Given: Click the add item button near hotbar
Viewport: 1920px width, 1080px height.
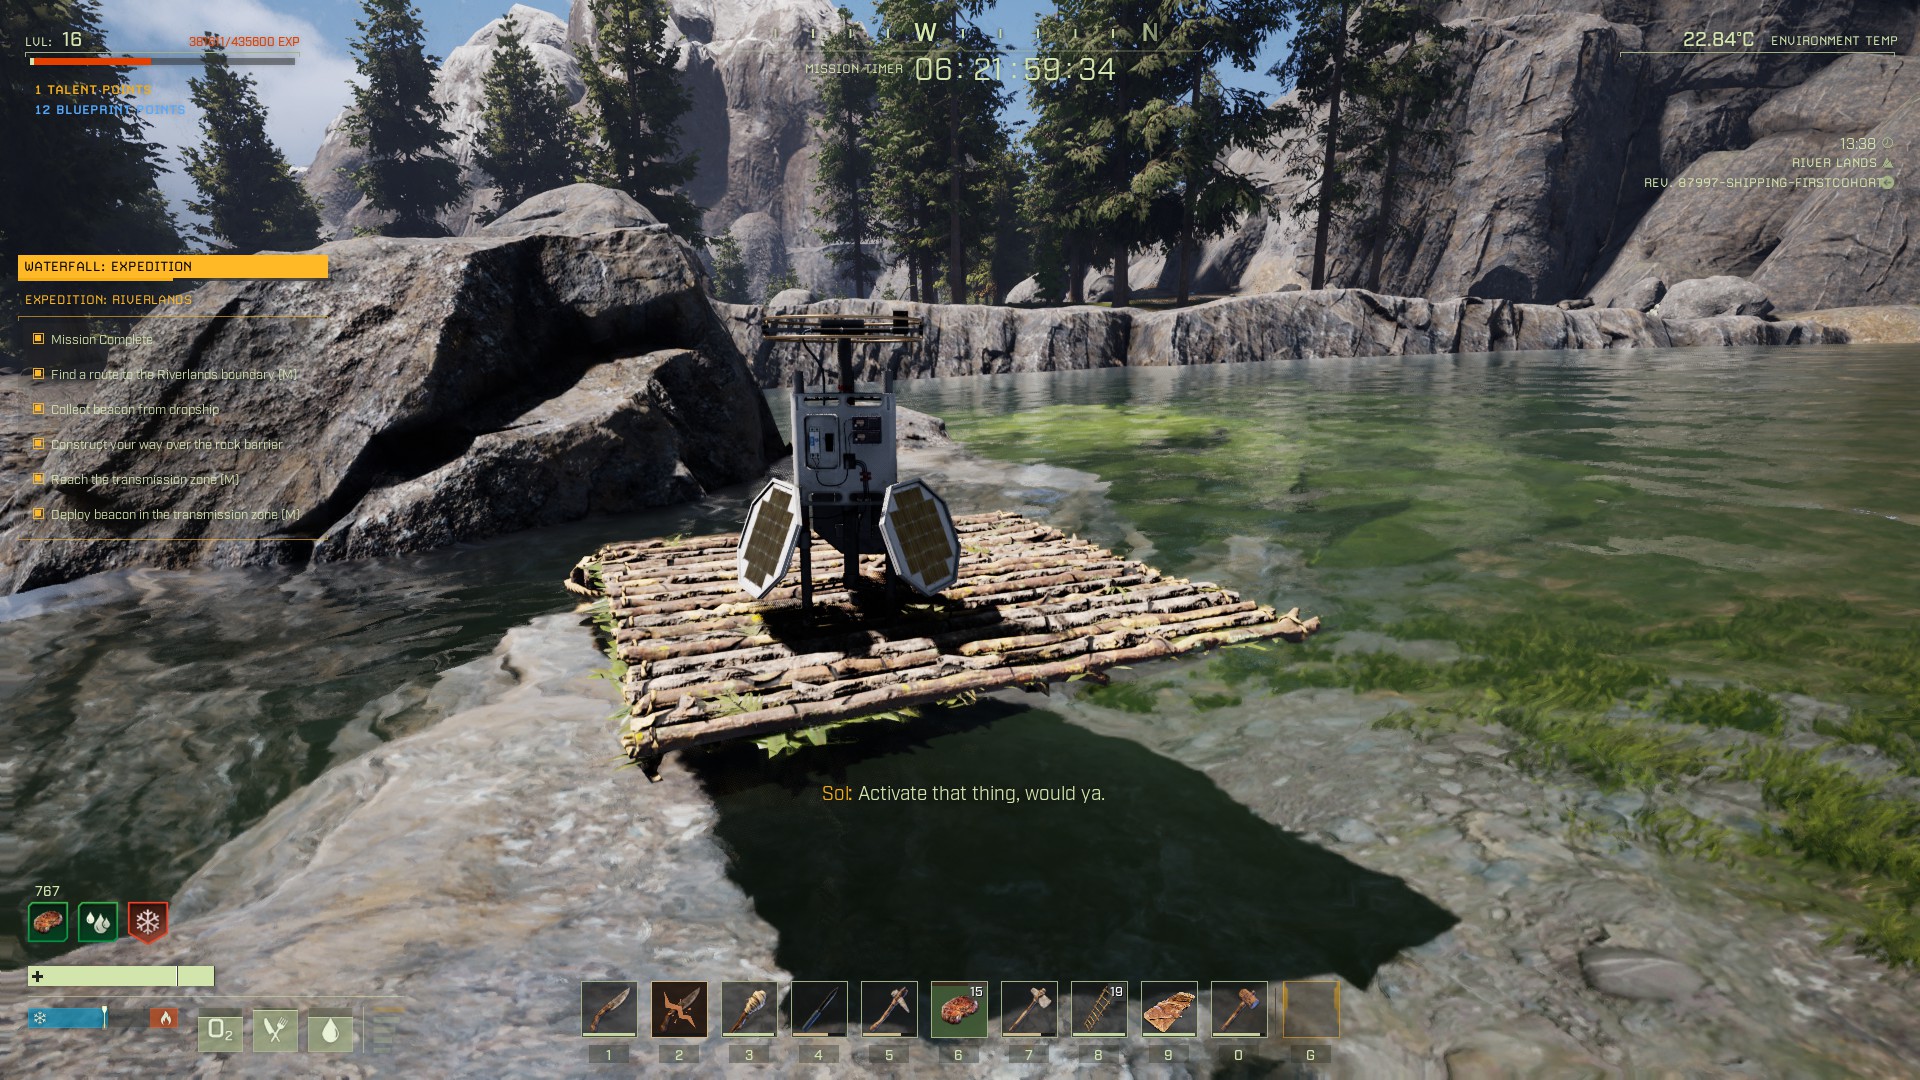Looking at the screenshot, I should pos(38,975).
